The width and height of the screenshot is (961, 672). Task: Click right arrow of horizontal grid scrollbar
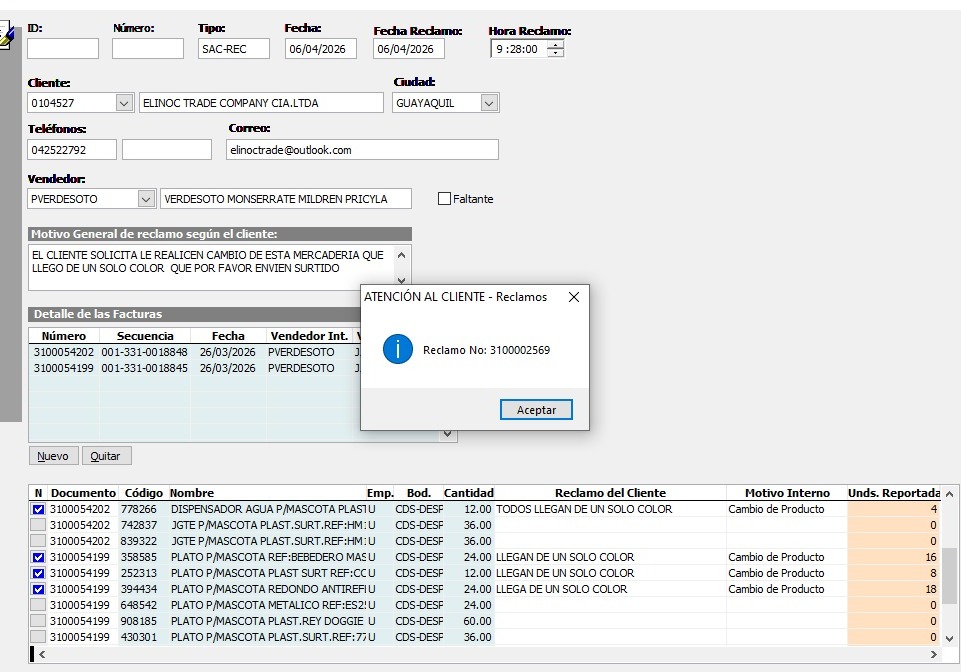(x=934, y=654)
